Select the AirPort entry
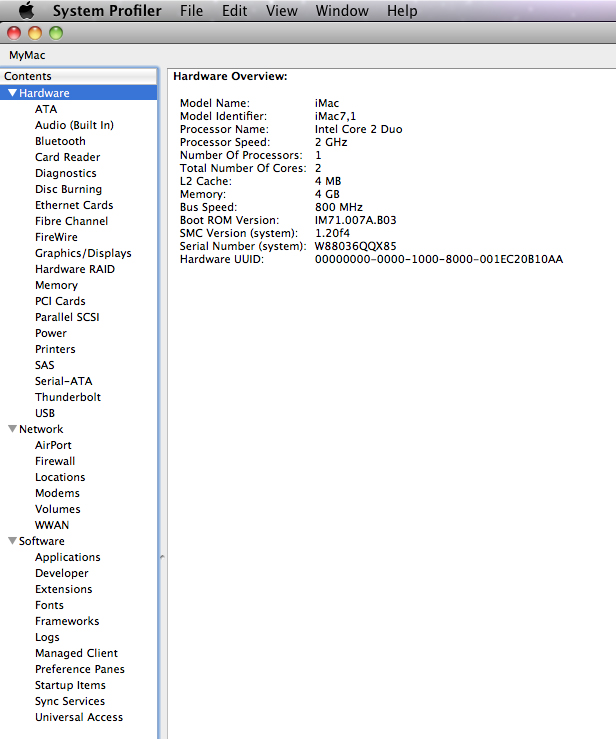616x739 pixels. click(53, 445)
